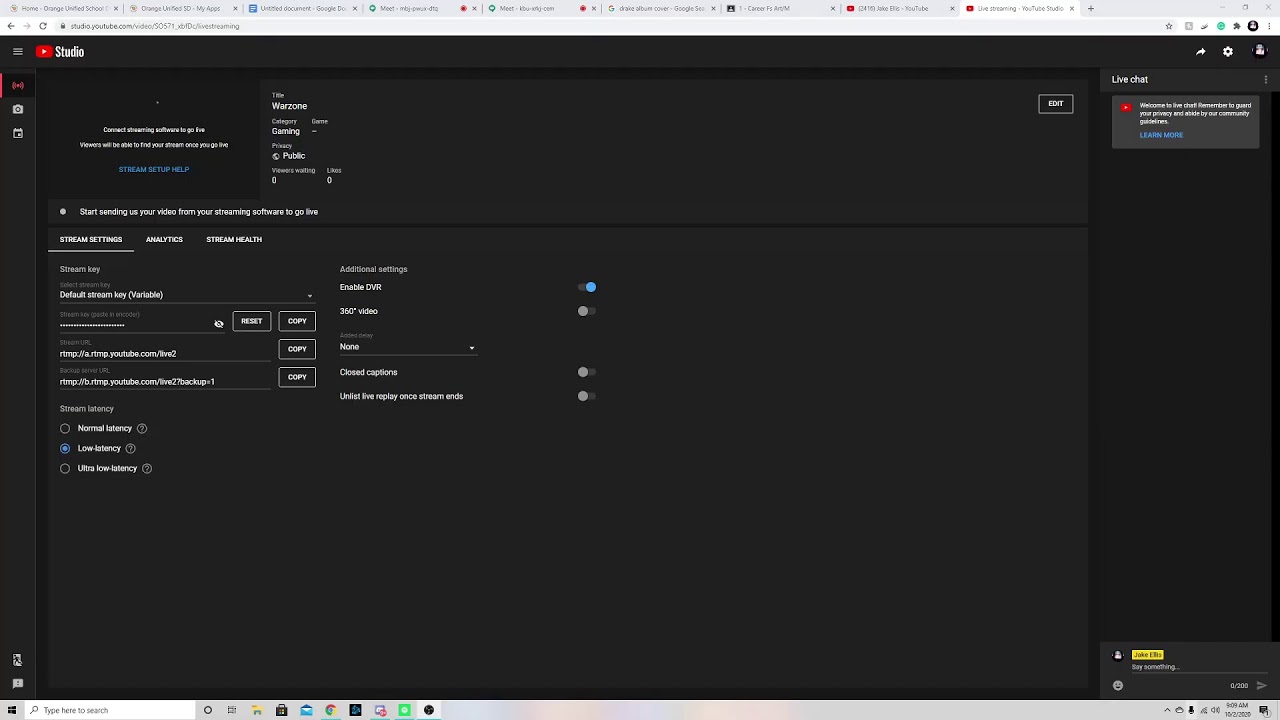Click the YouTube Studio logo
The width and height of the screenshot is (1280, 720).
(60, 52)
